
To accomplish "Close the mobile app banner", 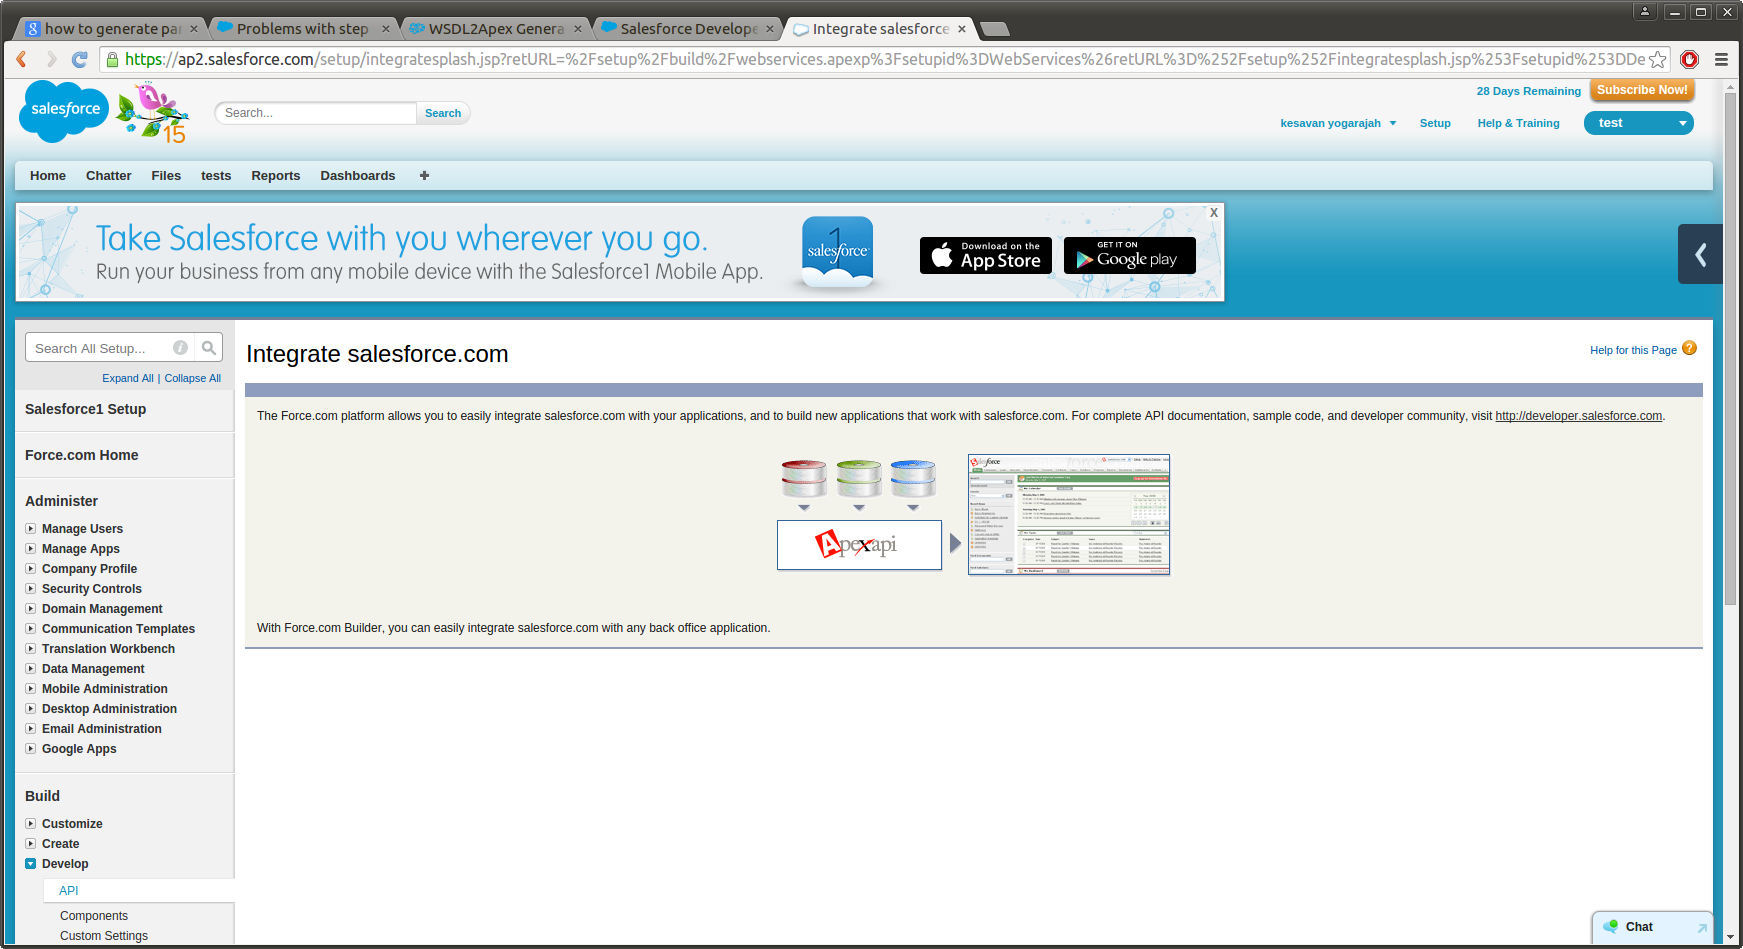I will pos(1214,212).
